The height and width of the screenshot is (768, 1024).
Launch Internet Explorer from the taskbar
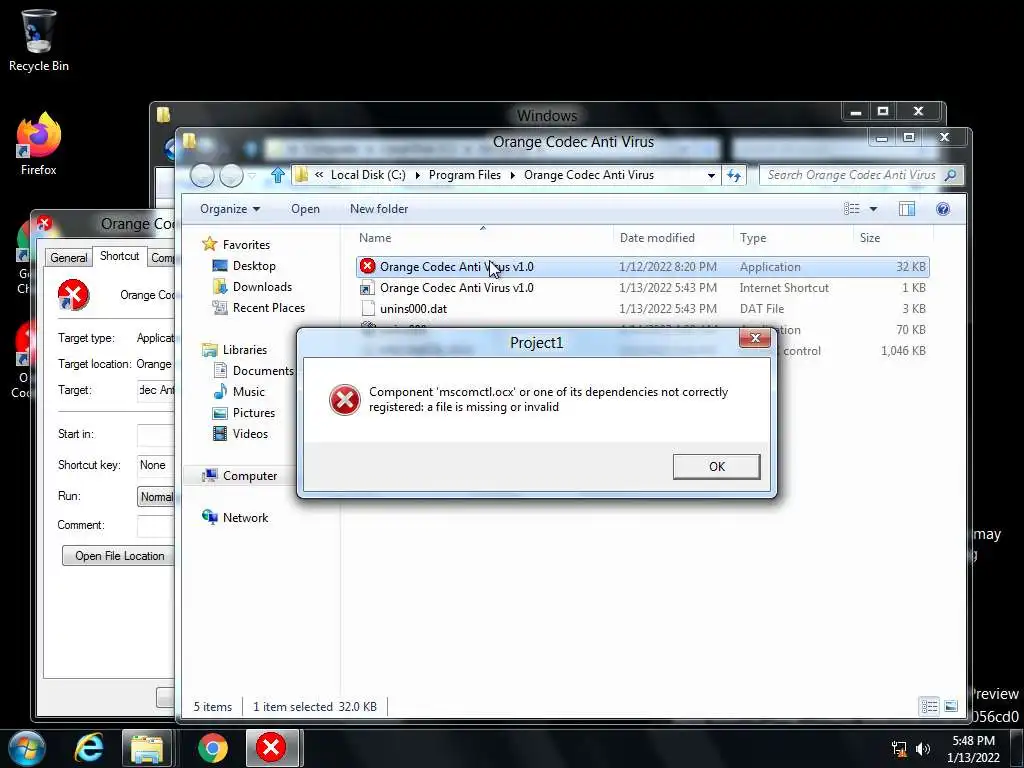point(89,748)
